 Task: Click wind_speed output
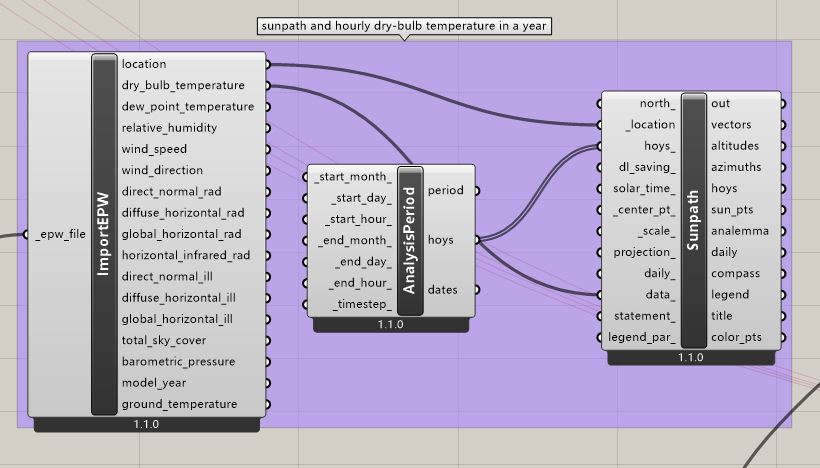click(x=154, y=149)
